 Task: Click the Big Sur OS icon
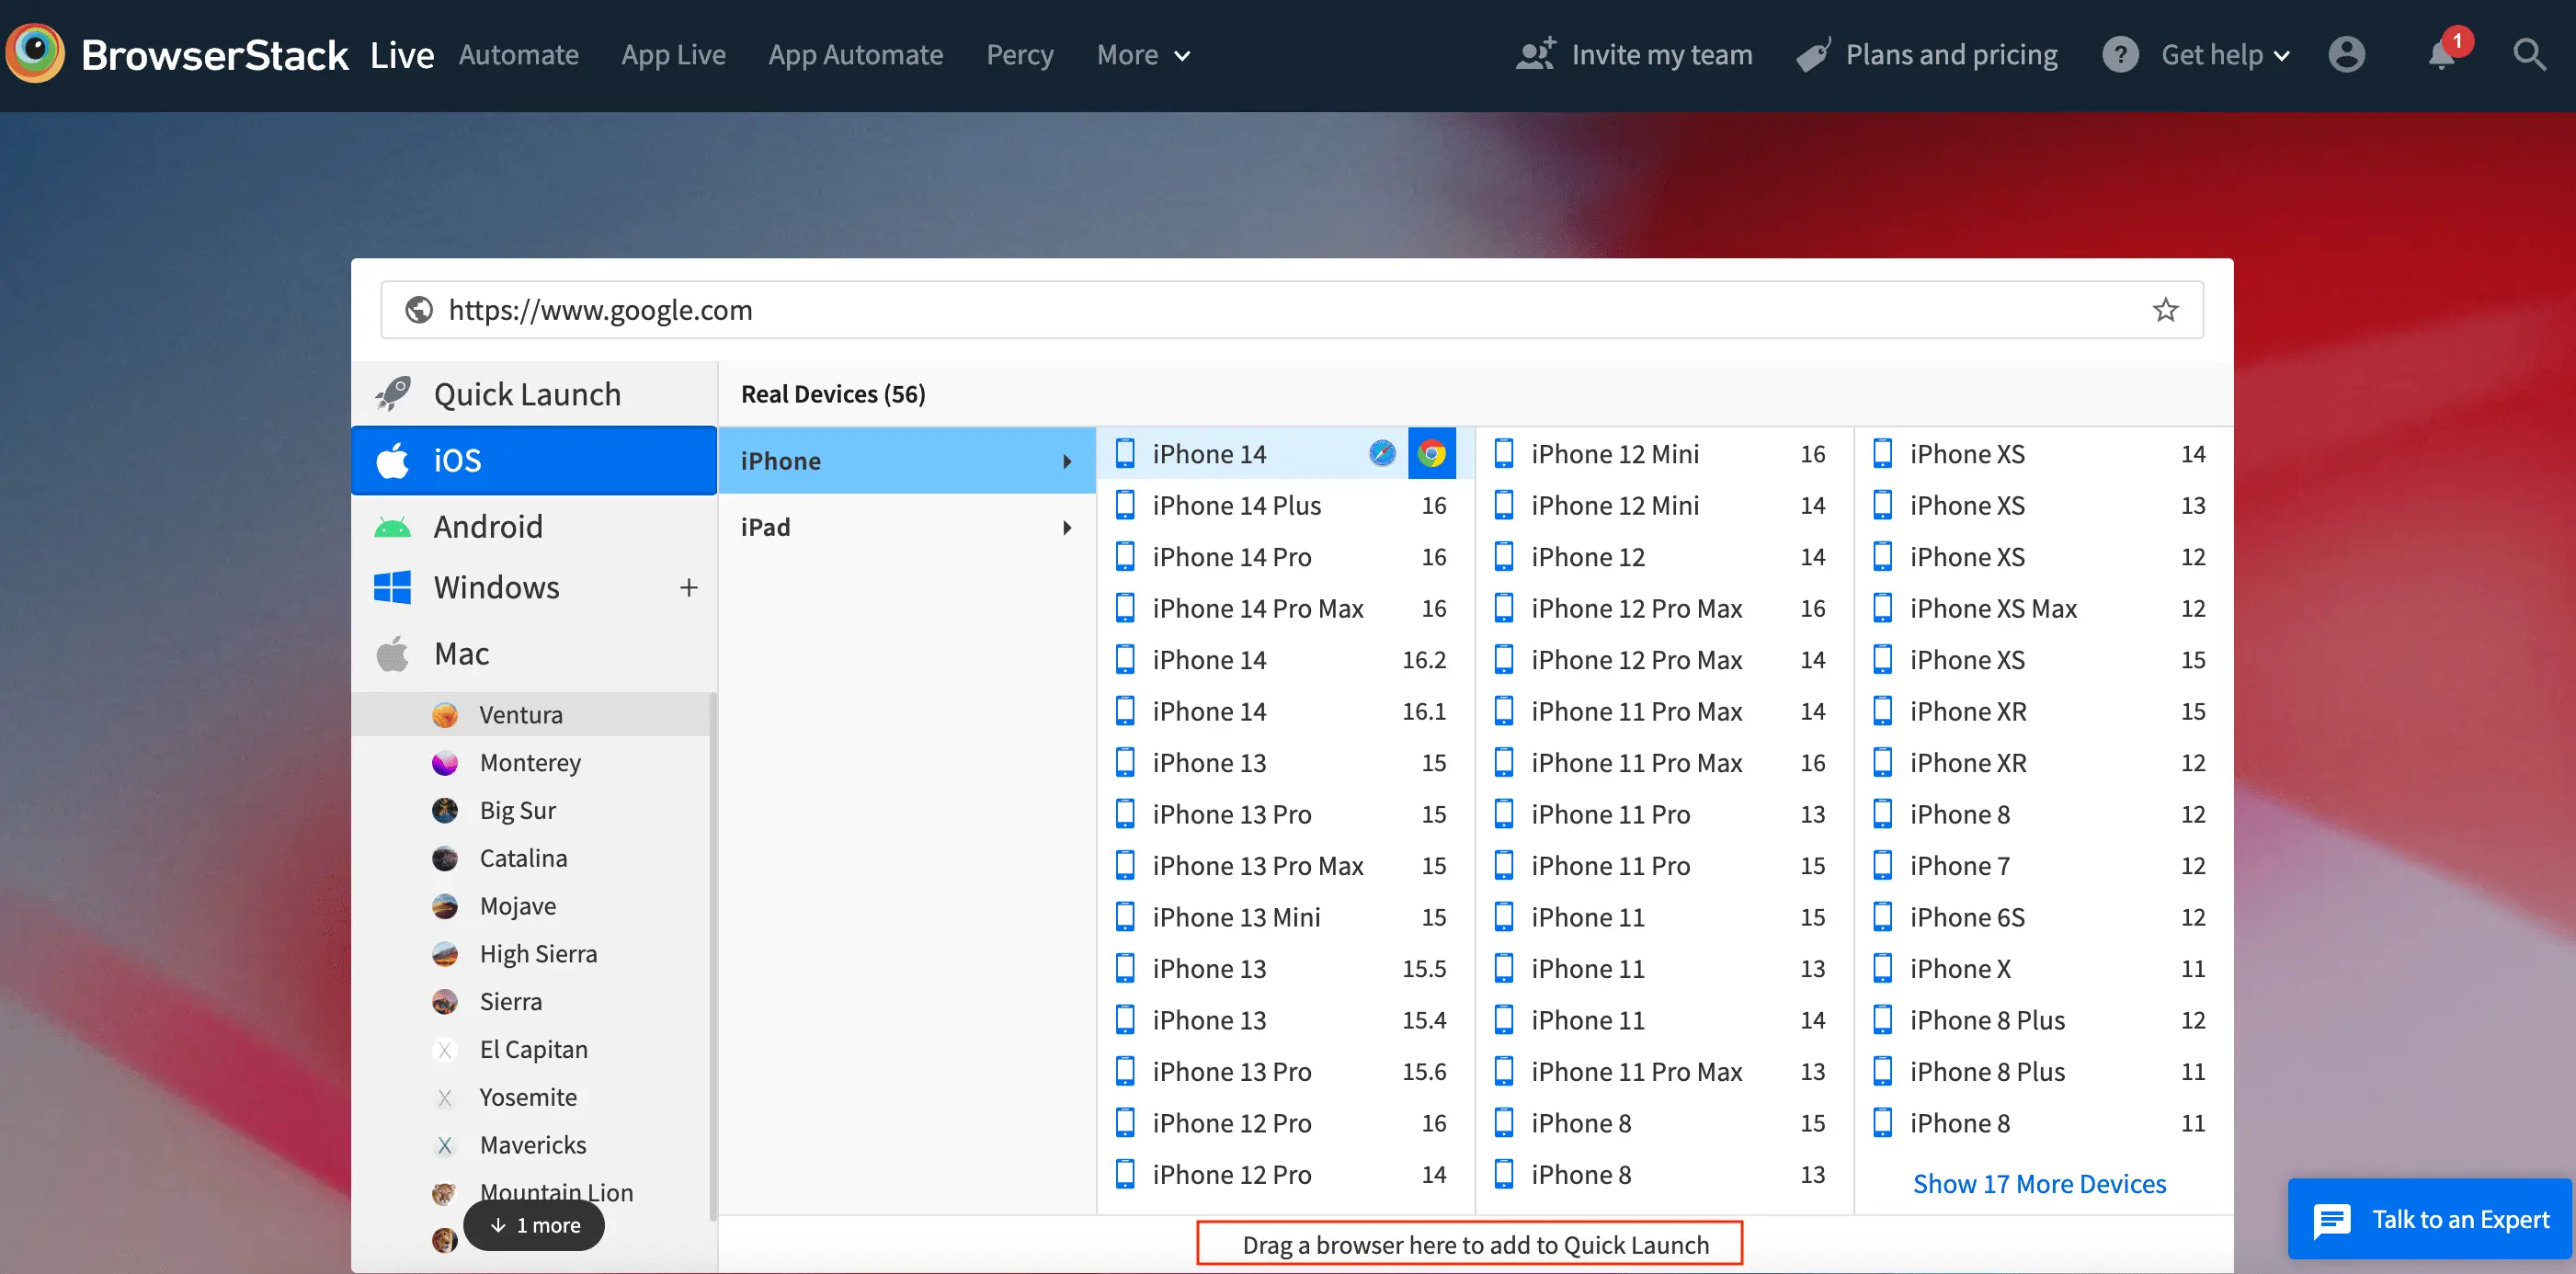445,811
